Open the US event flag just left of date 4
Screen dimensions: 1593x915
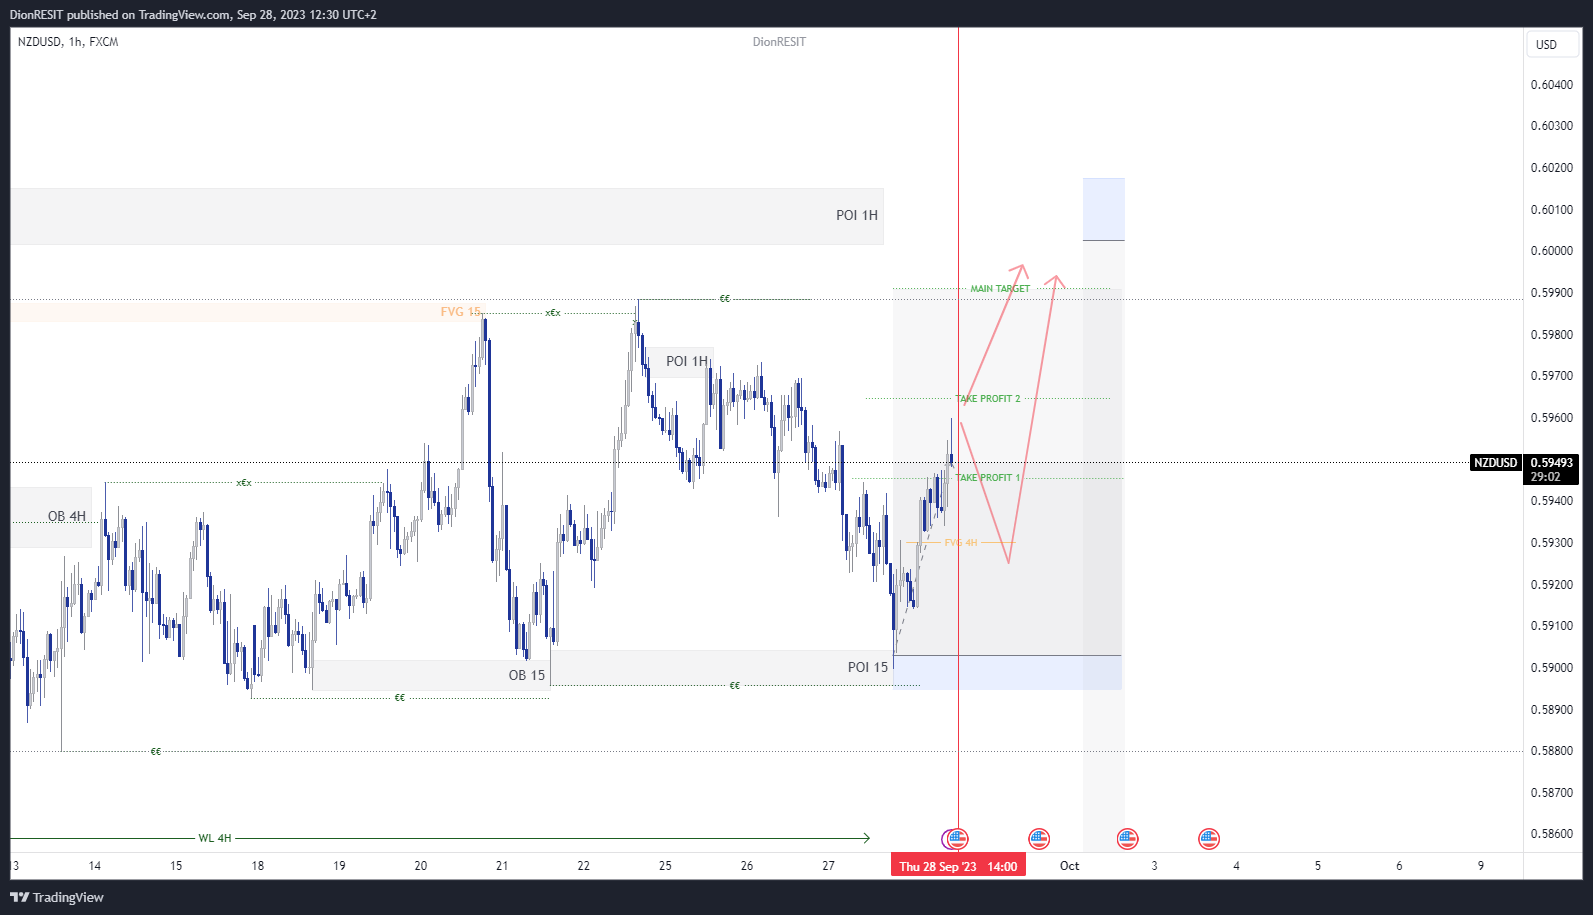pos(1209,838)
